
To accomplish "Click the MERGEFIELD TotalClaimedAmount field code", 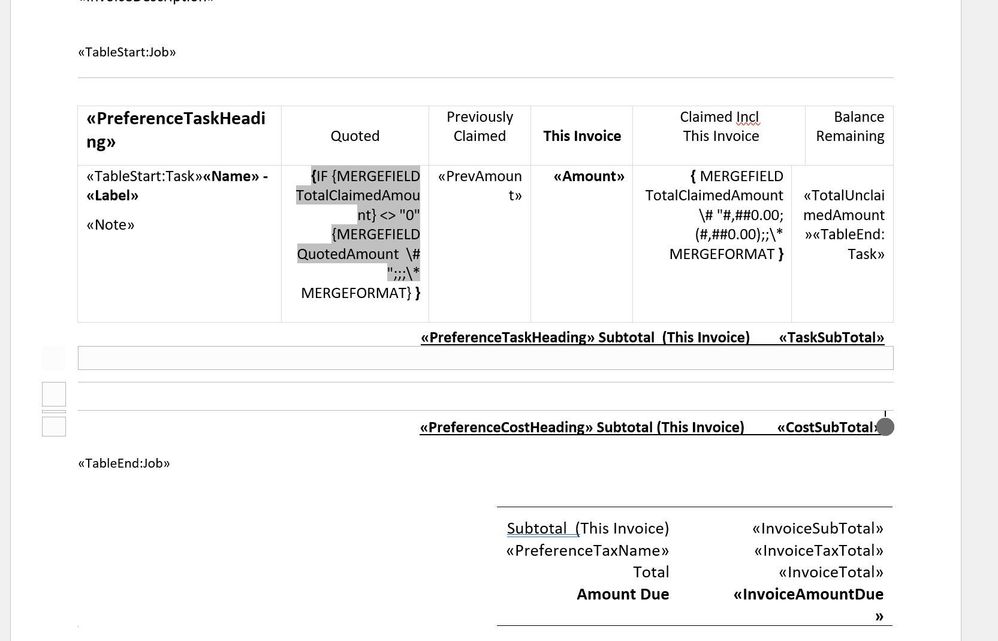I will (x=714, y=215).
